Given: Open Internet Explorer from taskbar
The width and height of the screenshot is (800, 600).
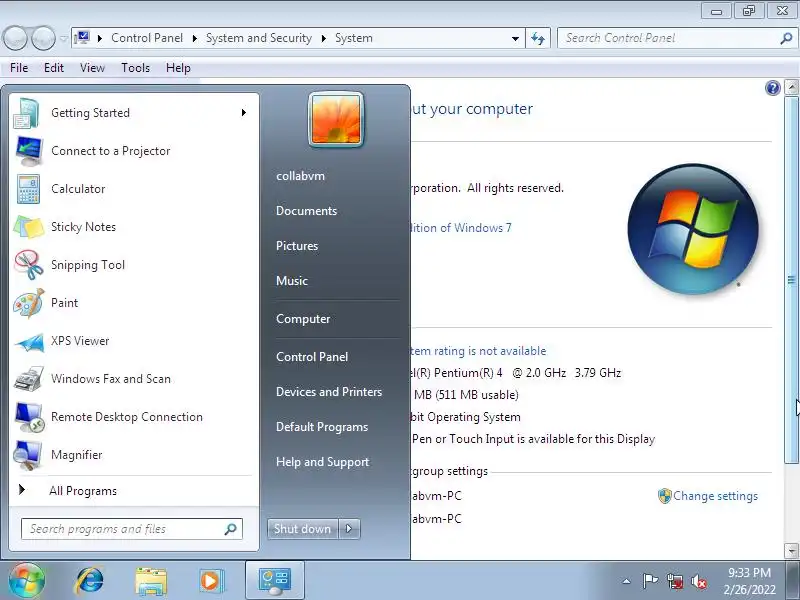Looking at the screenshot, I should coord(89,581).
